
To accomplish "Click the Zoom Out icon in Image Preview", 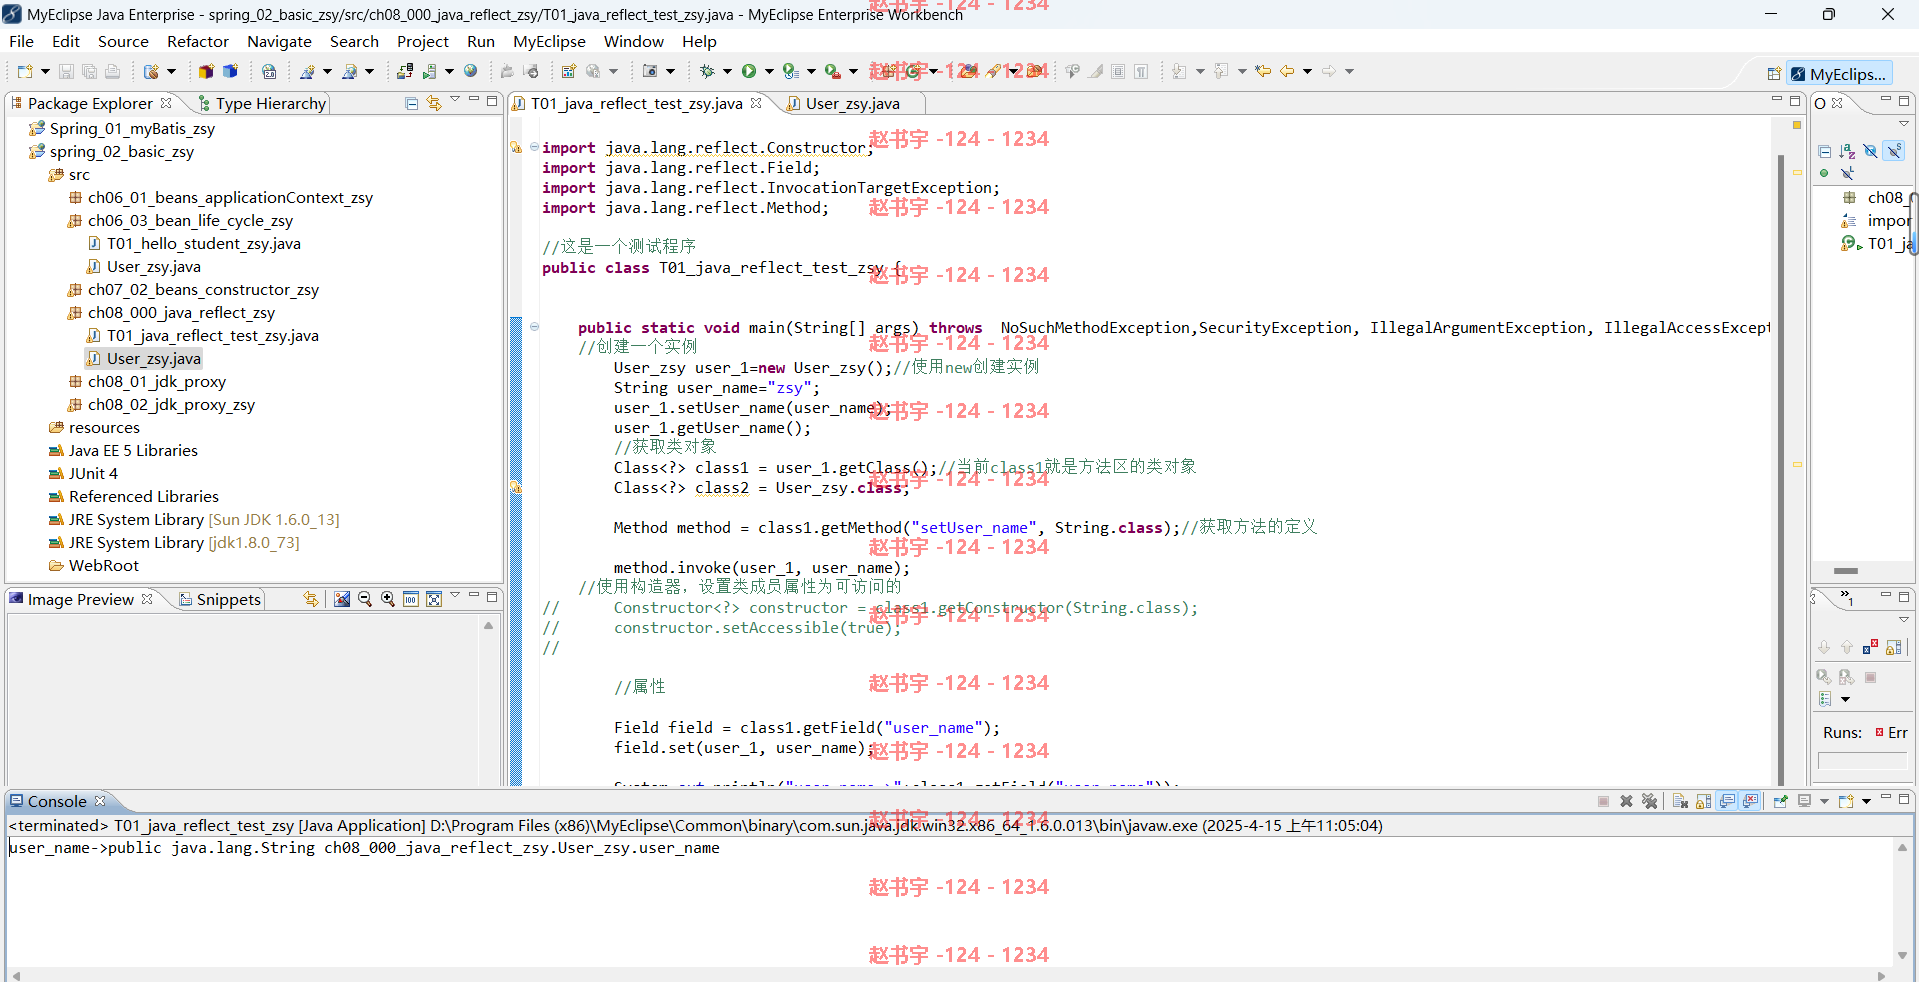I will coord(365,599).
